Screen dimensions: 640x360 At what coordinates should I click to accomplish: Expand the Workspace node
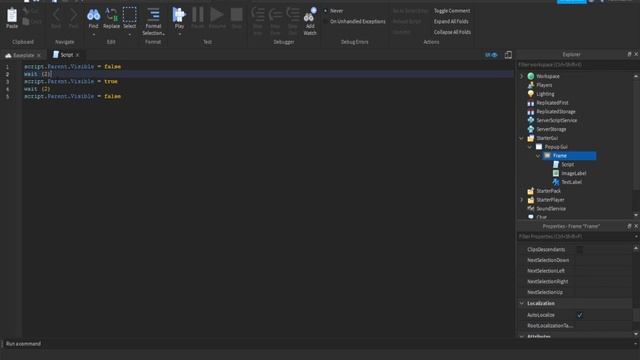521,76
